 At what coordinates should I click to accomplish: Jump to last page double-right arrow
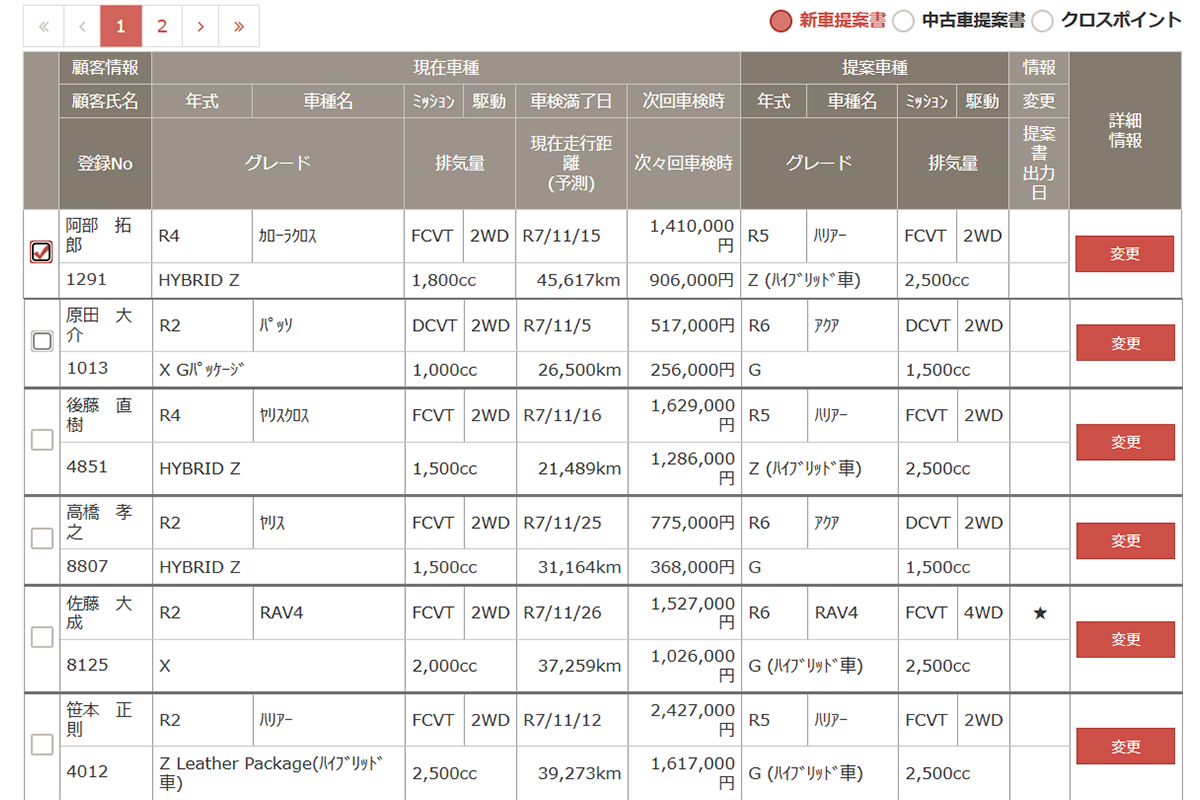pyautogui.click(x=239, y=26)
